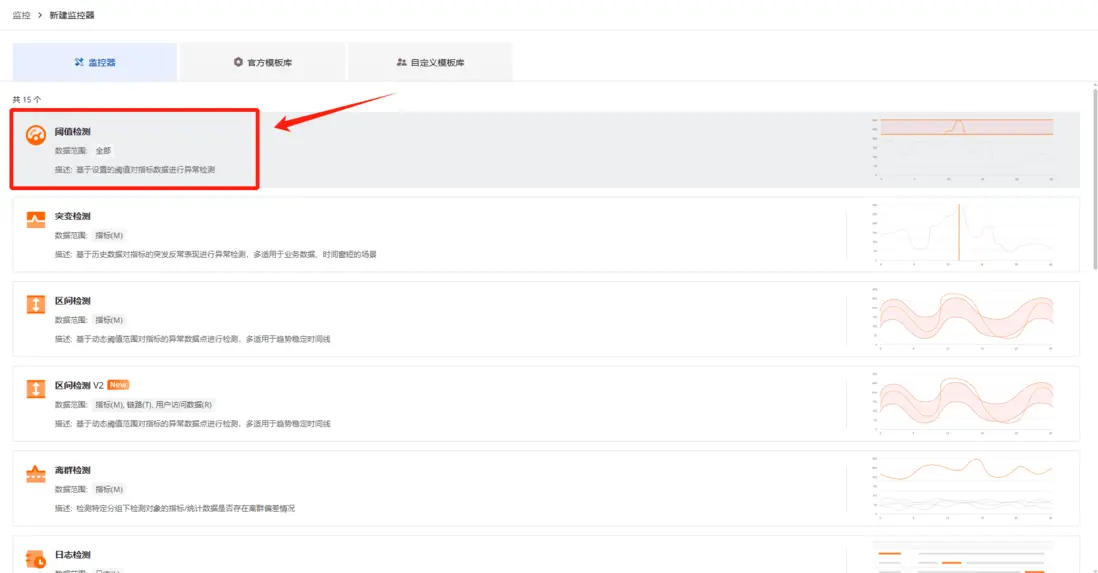Screen dimensions: 1098x573
Task: Select the 区间检测 title without V2
Action: (73, 301)
